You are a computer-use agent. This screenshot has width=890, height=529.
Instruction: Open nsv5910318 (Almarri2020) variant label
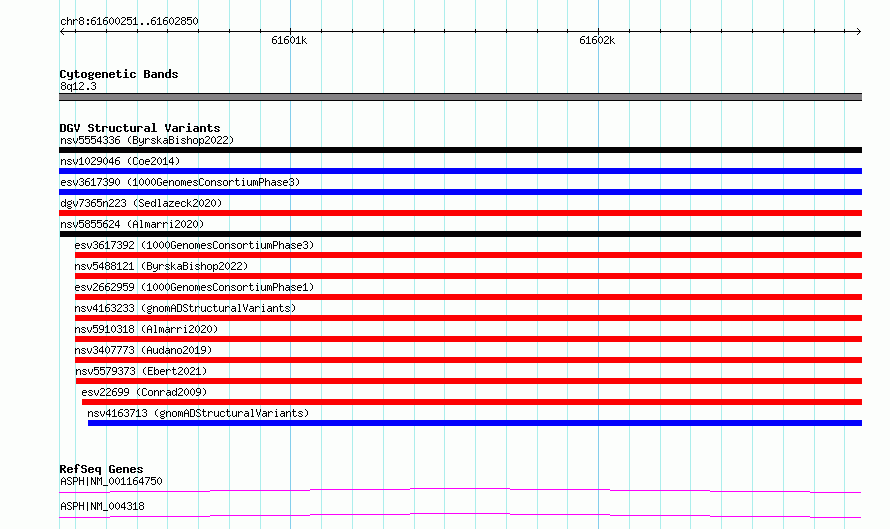pos(146,329)
